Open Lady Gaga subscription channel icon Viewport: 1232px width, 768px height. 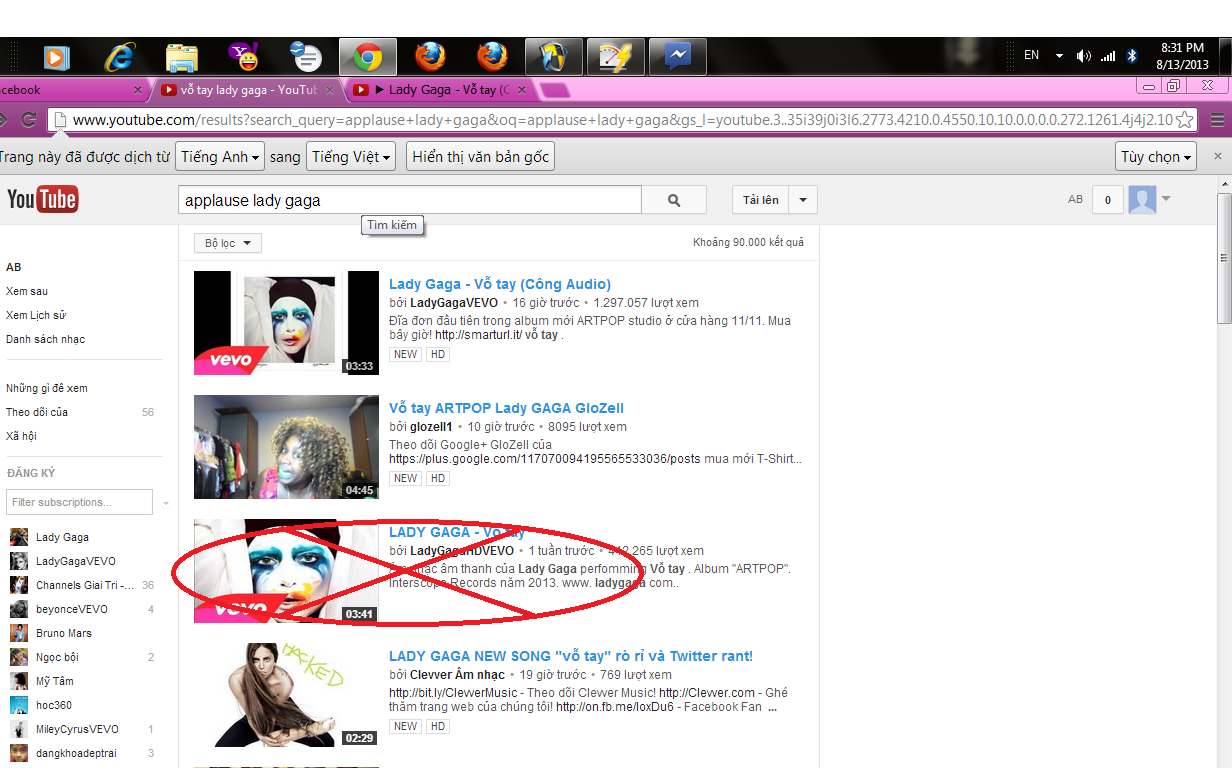(19, 537)
